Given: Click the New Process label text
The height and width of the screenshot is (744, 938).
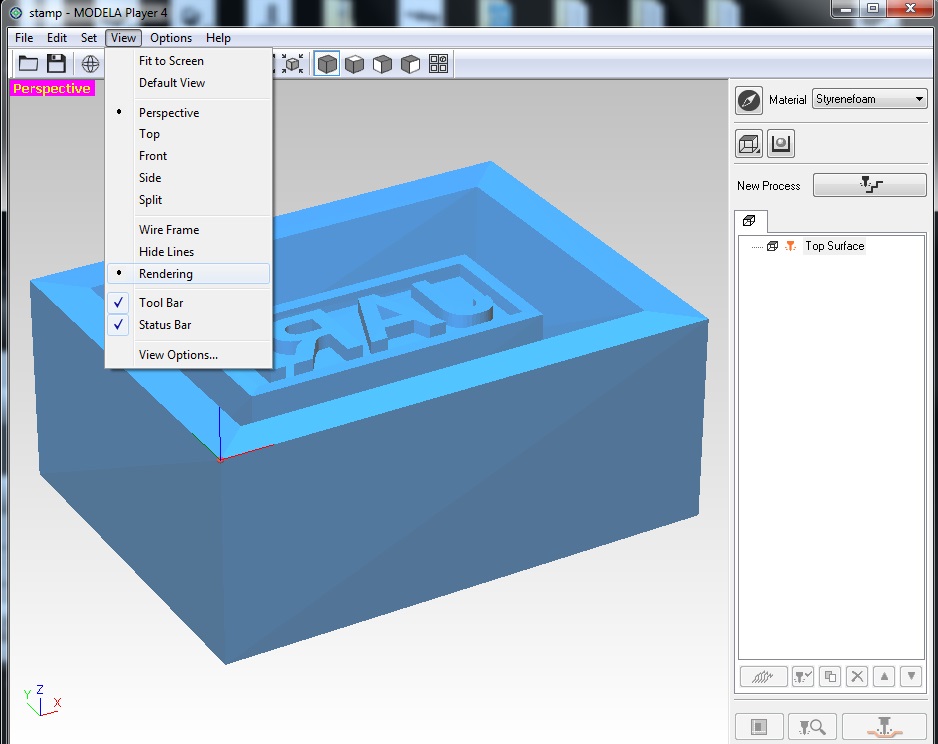Looking at the screenshot, I should (x=768, y=186).
